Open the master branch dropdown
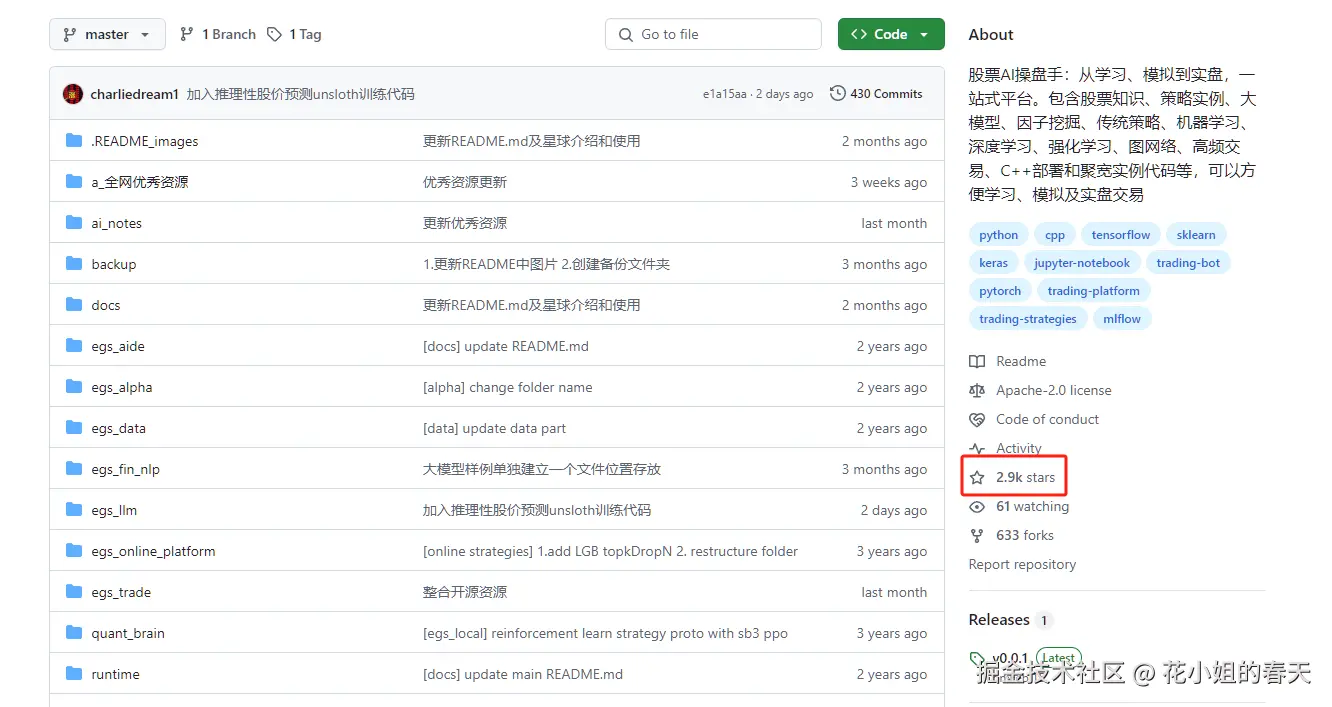Viewport: 1332px width, 707px height. coord(107,34)
